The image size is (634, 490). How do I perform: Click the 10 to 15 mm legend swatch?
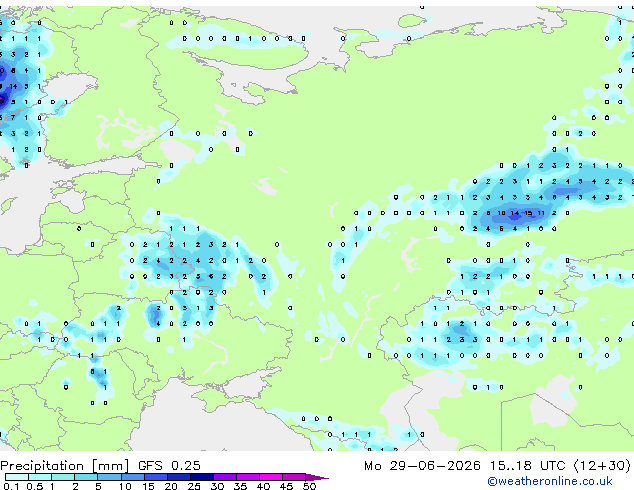coord(132,477)
